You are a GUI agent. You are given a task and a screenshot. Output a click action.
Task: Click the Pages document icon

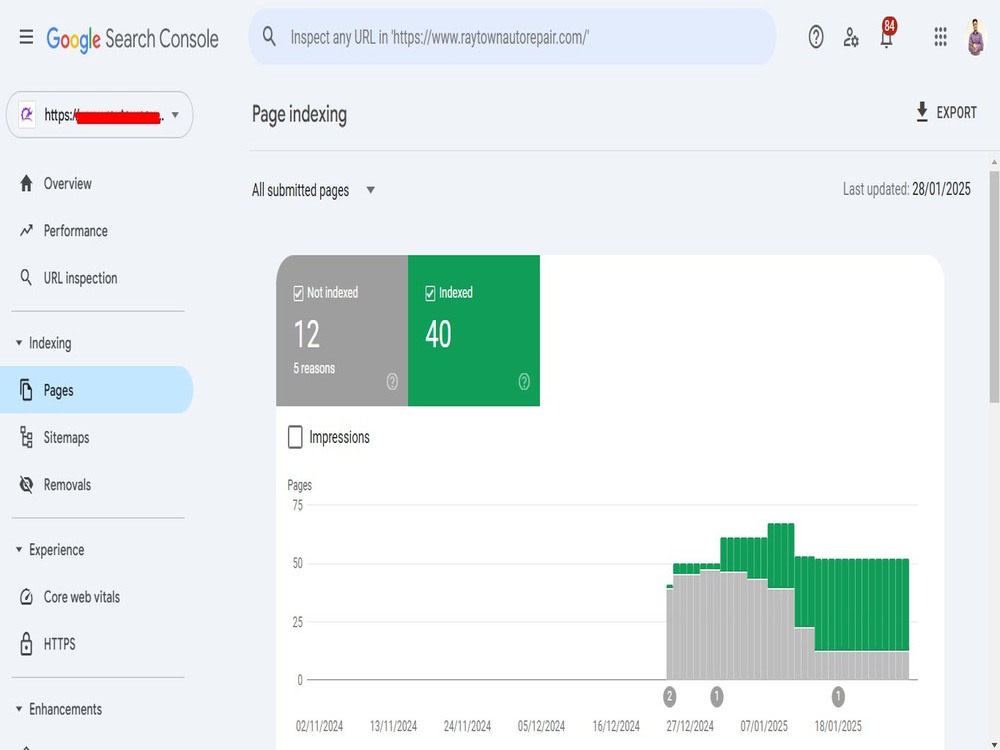[26, 390]
